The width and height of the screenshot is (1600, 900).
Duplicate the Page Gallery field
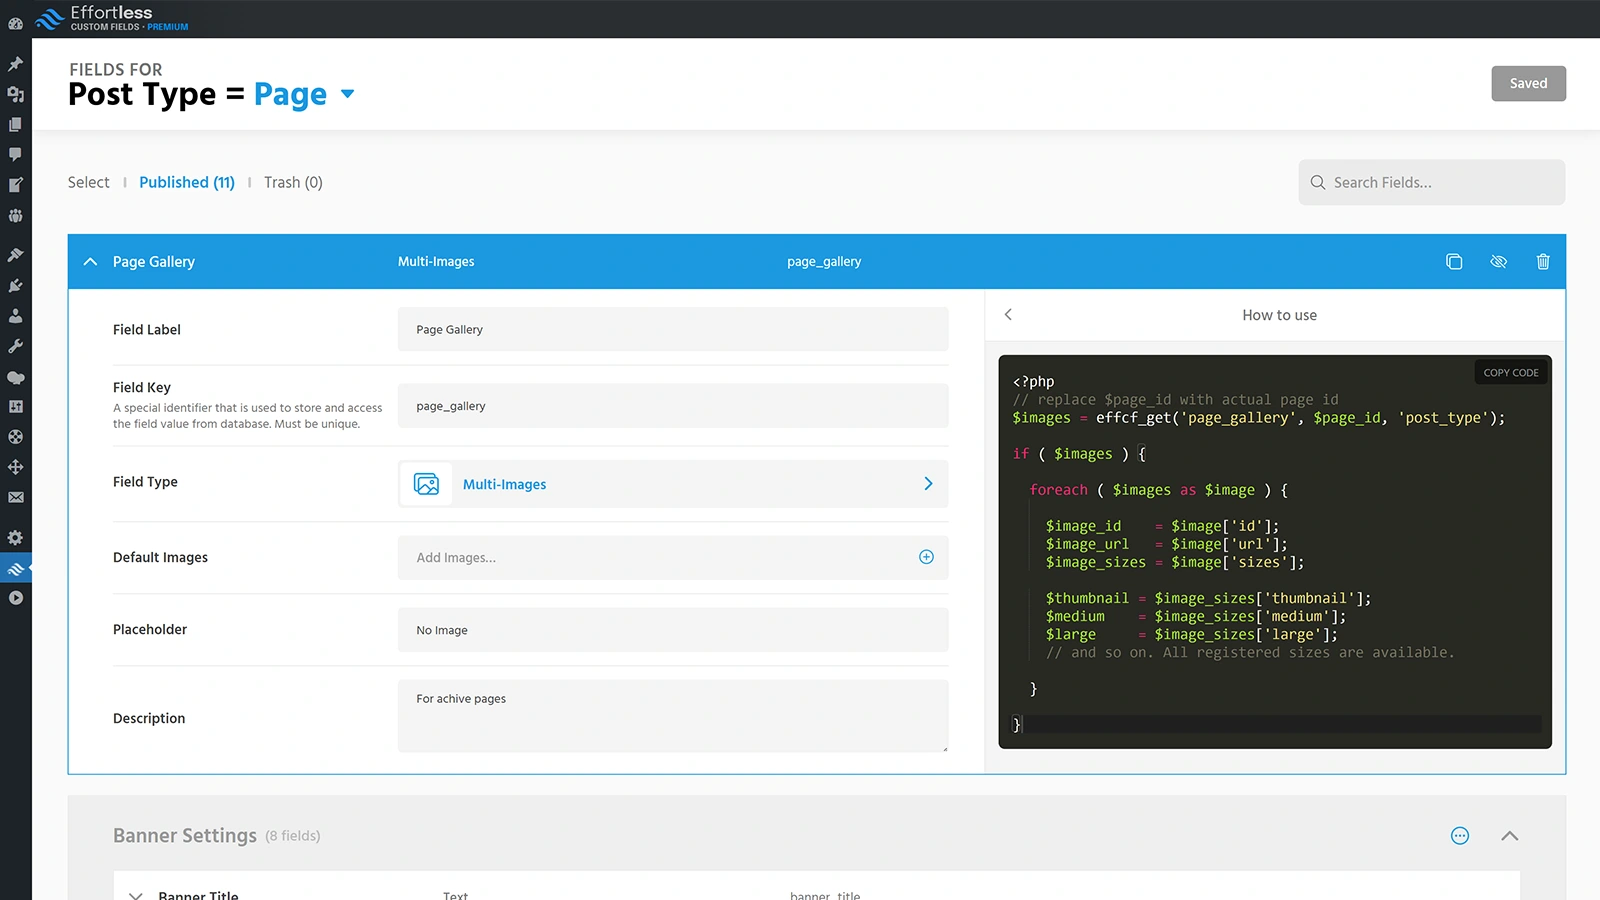coord(1454,261)
